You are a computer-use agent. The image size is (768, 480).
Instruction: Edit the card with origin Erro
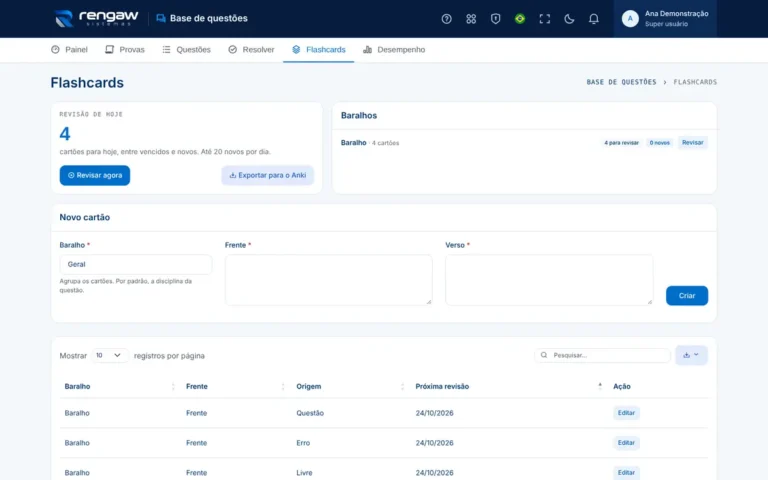coord(626,443)
